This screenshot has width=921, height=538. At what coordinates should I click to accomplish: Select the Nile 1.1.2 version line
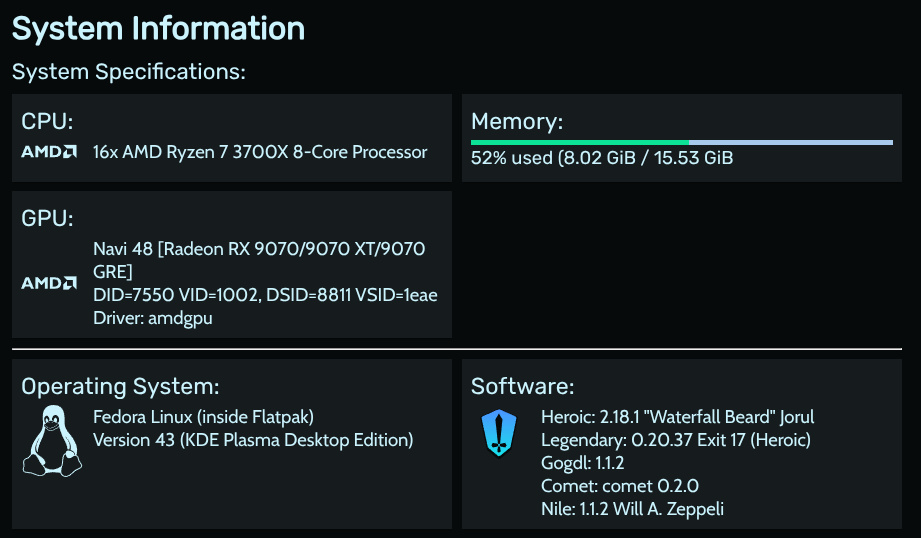click(632, 509)
